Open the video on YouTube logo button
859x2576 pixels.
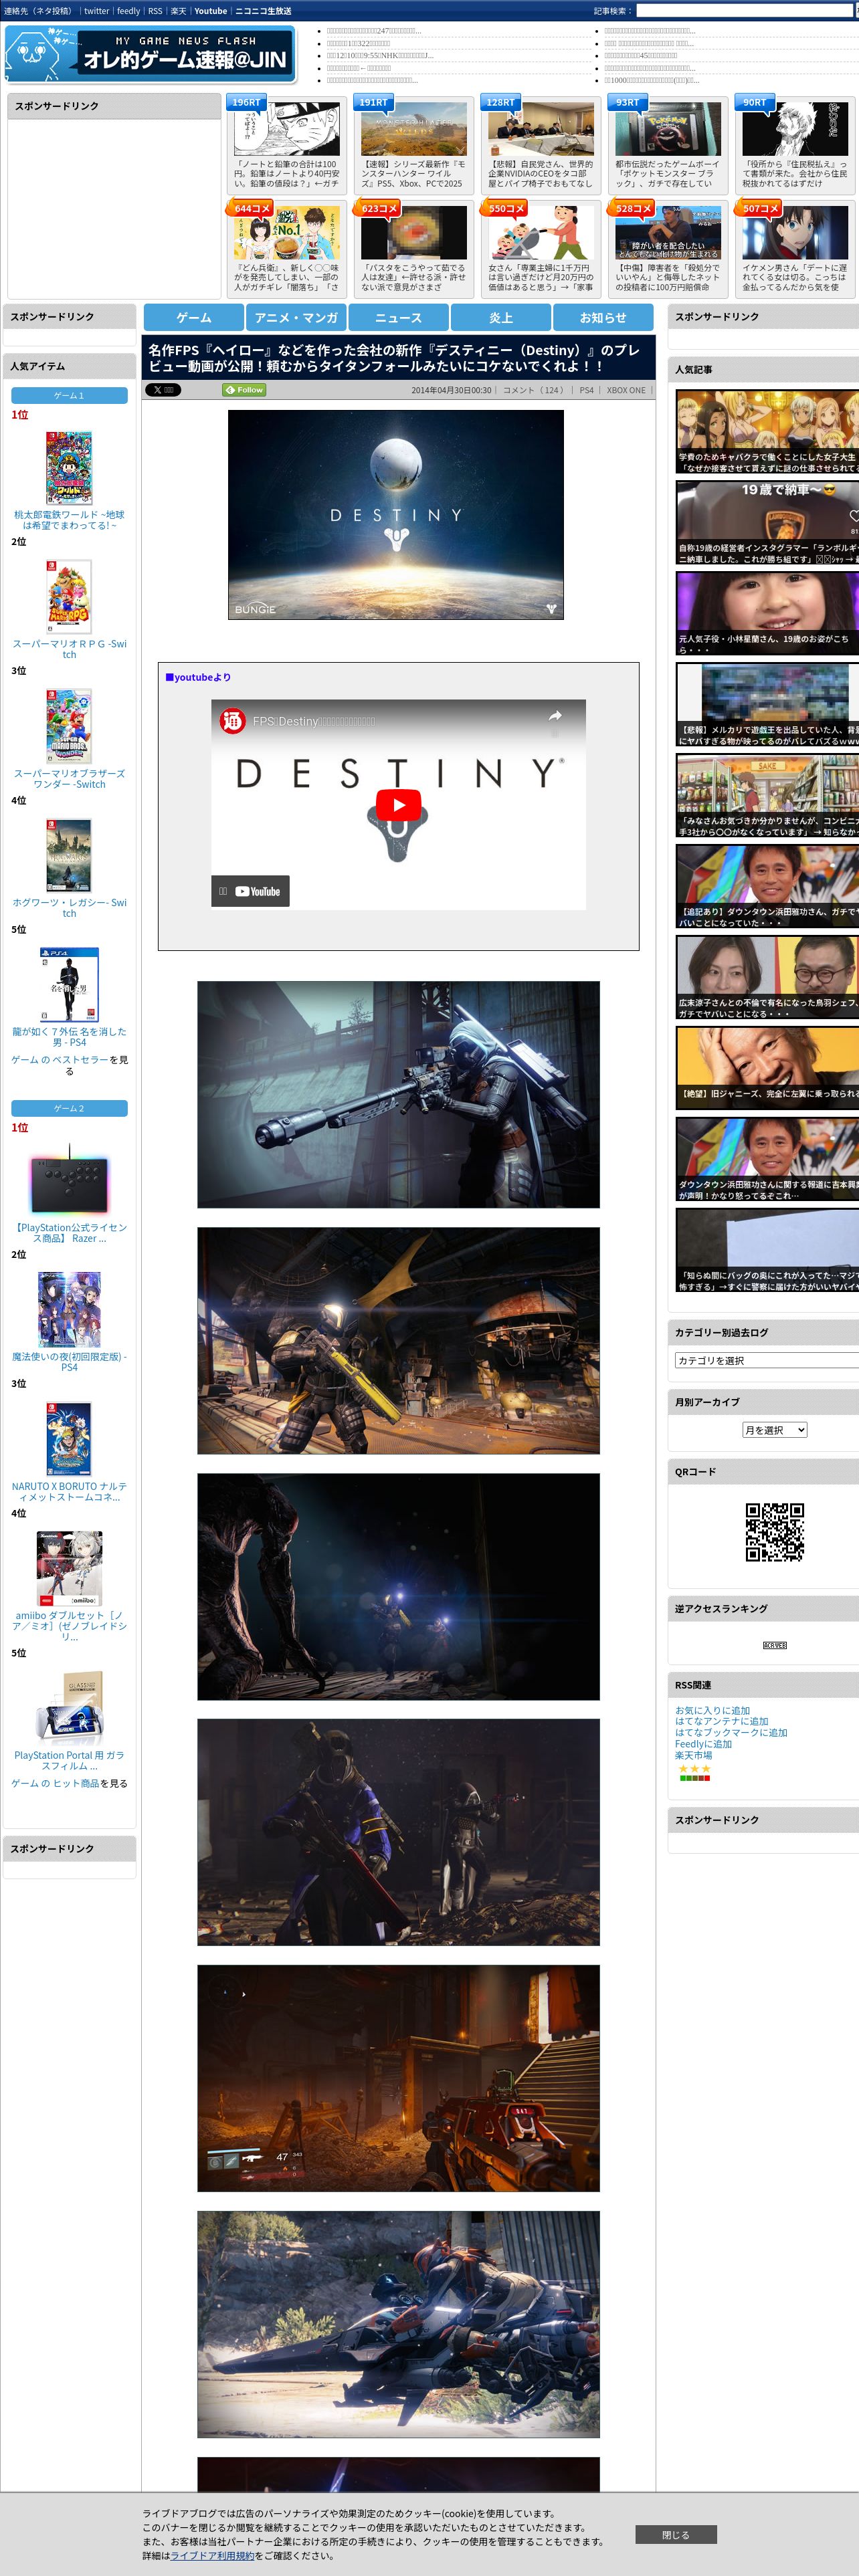[250, 891]
